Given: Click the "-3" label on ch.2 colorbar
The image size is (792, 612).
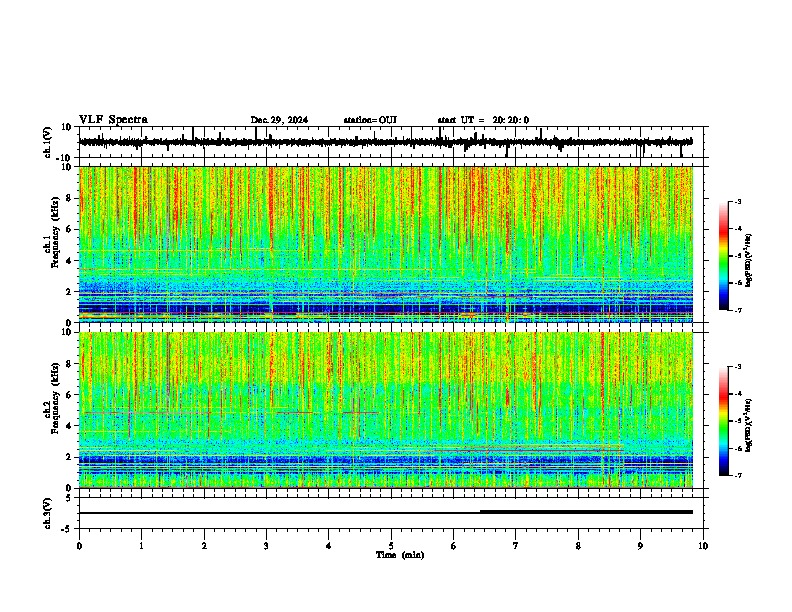Looking at the screenshot, I should click(737, 367).
